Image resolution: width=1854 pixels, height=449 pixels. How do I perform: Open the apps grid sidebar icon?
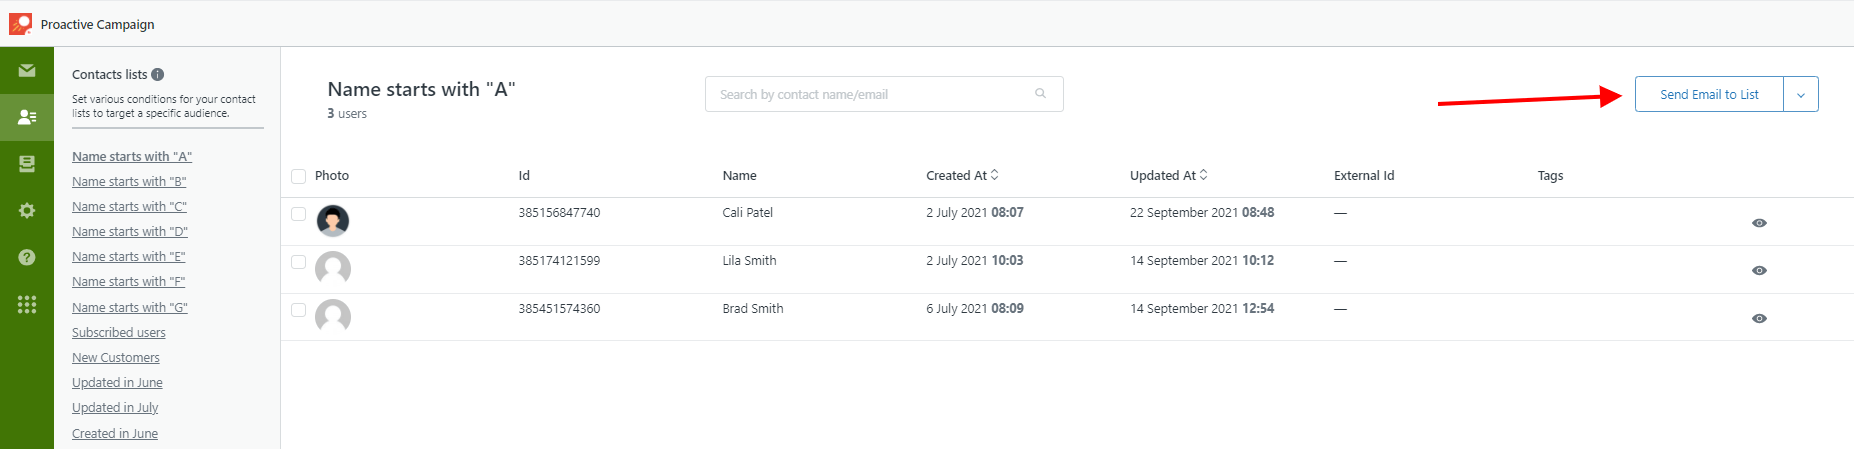coord(27,304)
